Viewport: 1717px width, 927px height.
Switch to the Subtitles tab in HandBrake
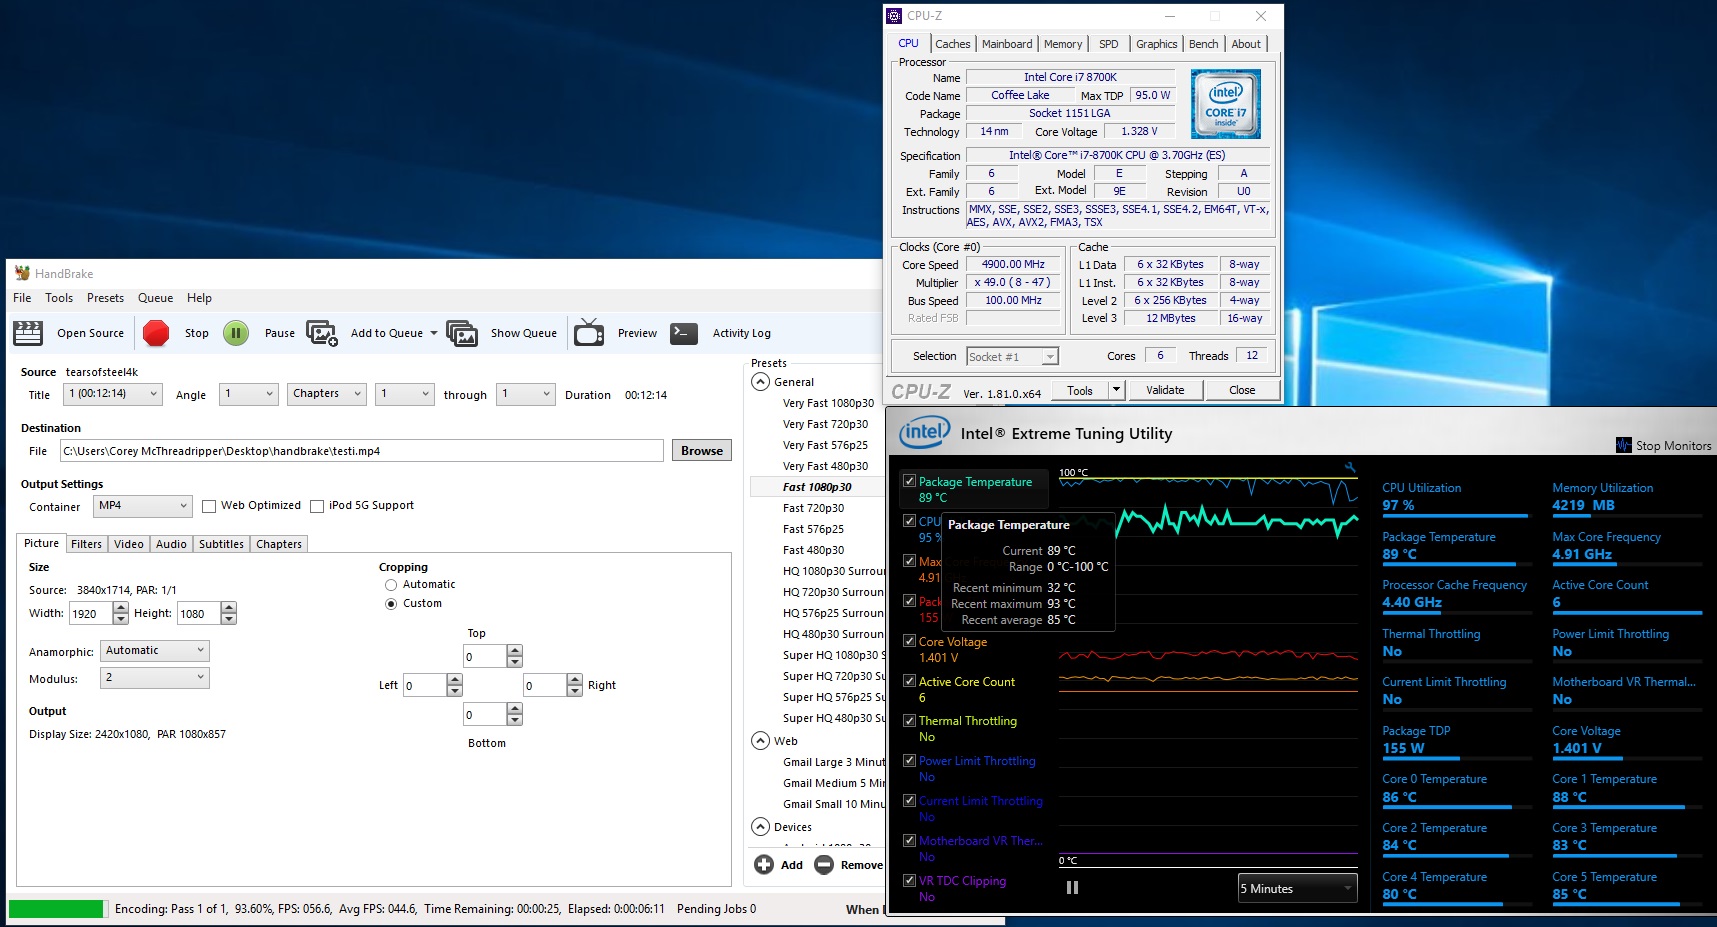click(x=221, y=544)
